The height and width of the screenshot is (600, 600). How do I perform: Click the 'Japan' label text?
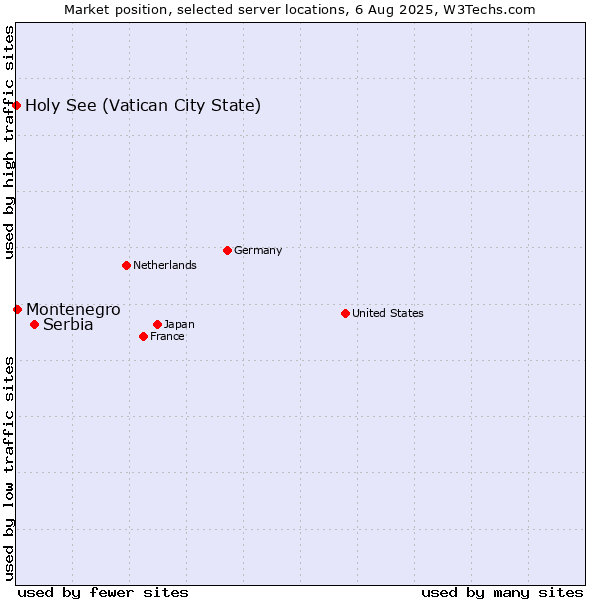click(179, 324)
